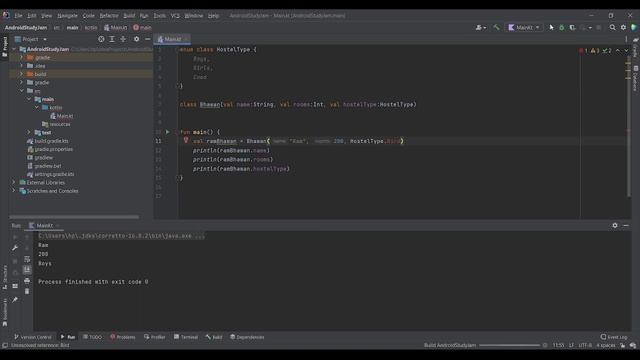Open the Problems tool window
Image resolution: width=640 pixels, height=360 pixels.
point(122,337)
